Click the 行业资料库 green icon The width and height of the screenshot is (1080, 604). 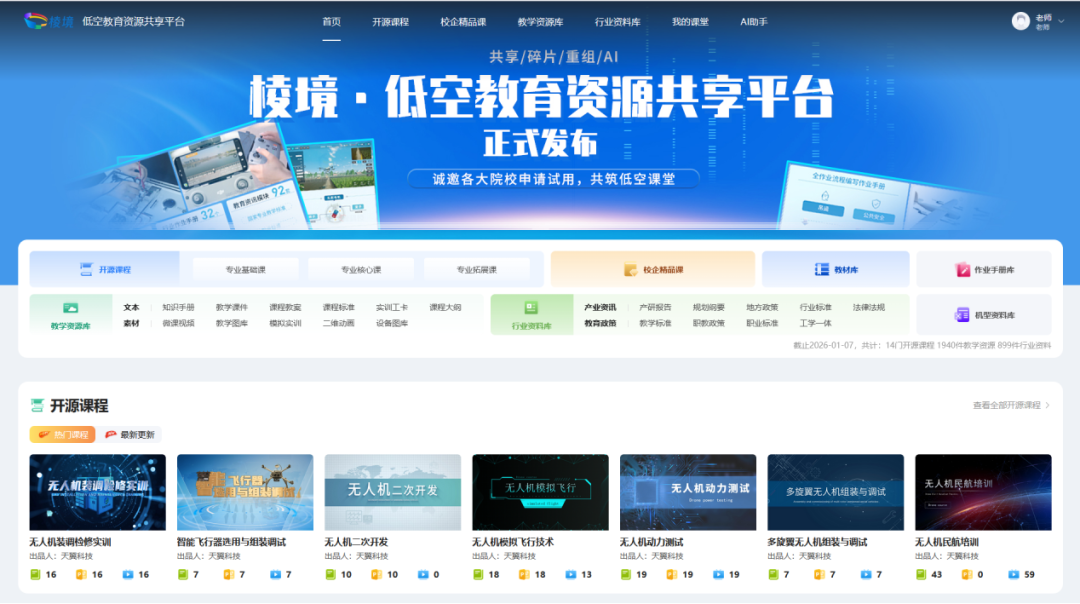click(531, 308)
